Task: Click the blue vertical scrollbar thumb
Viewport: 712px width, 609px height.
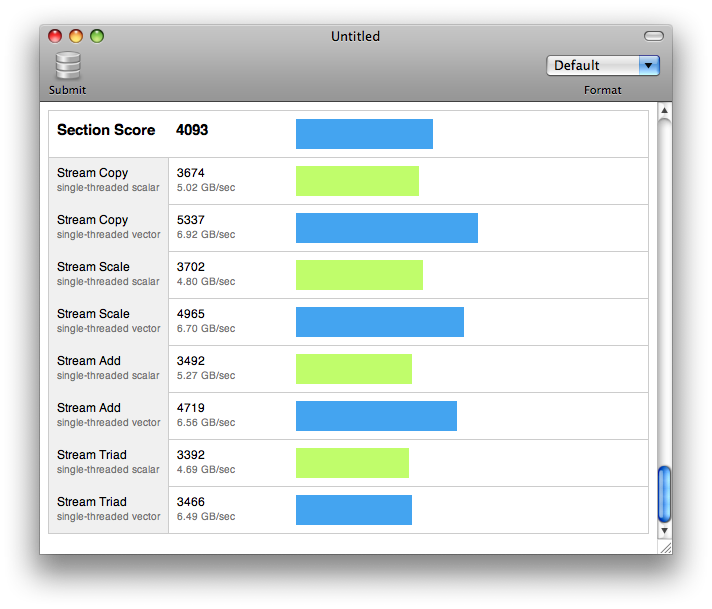Action: (664, 494)
